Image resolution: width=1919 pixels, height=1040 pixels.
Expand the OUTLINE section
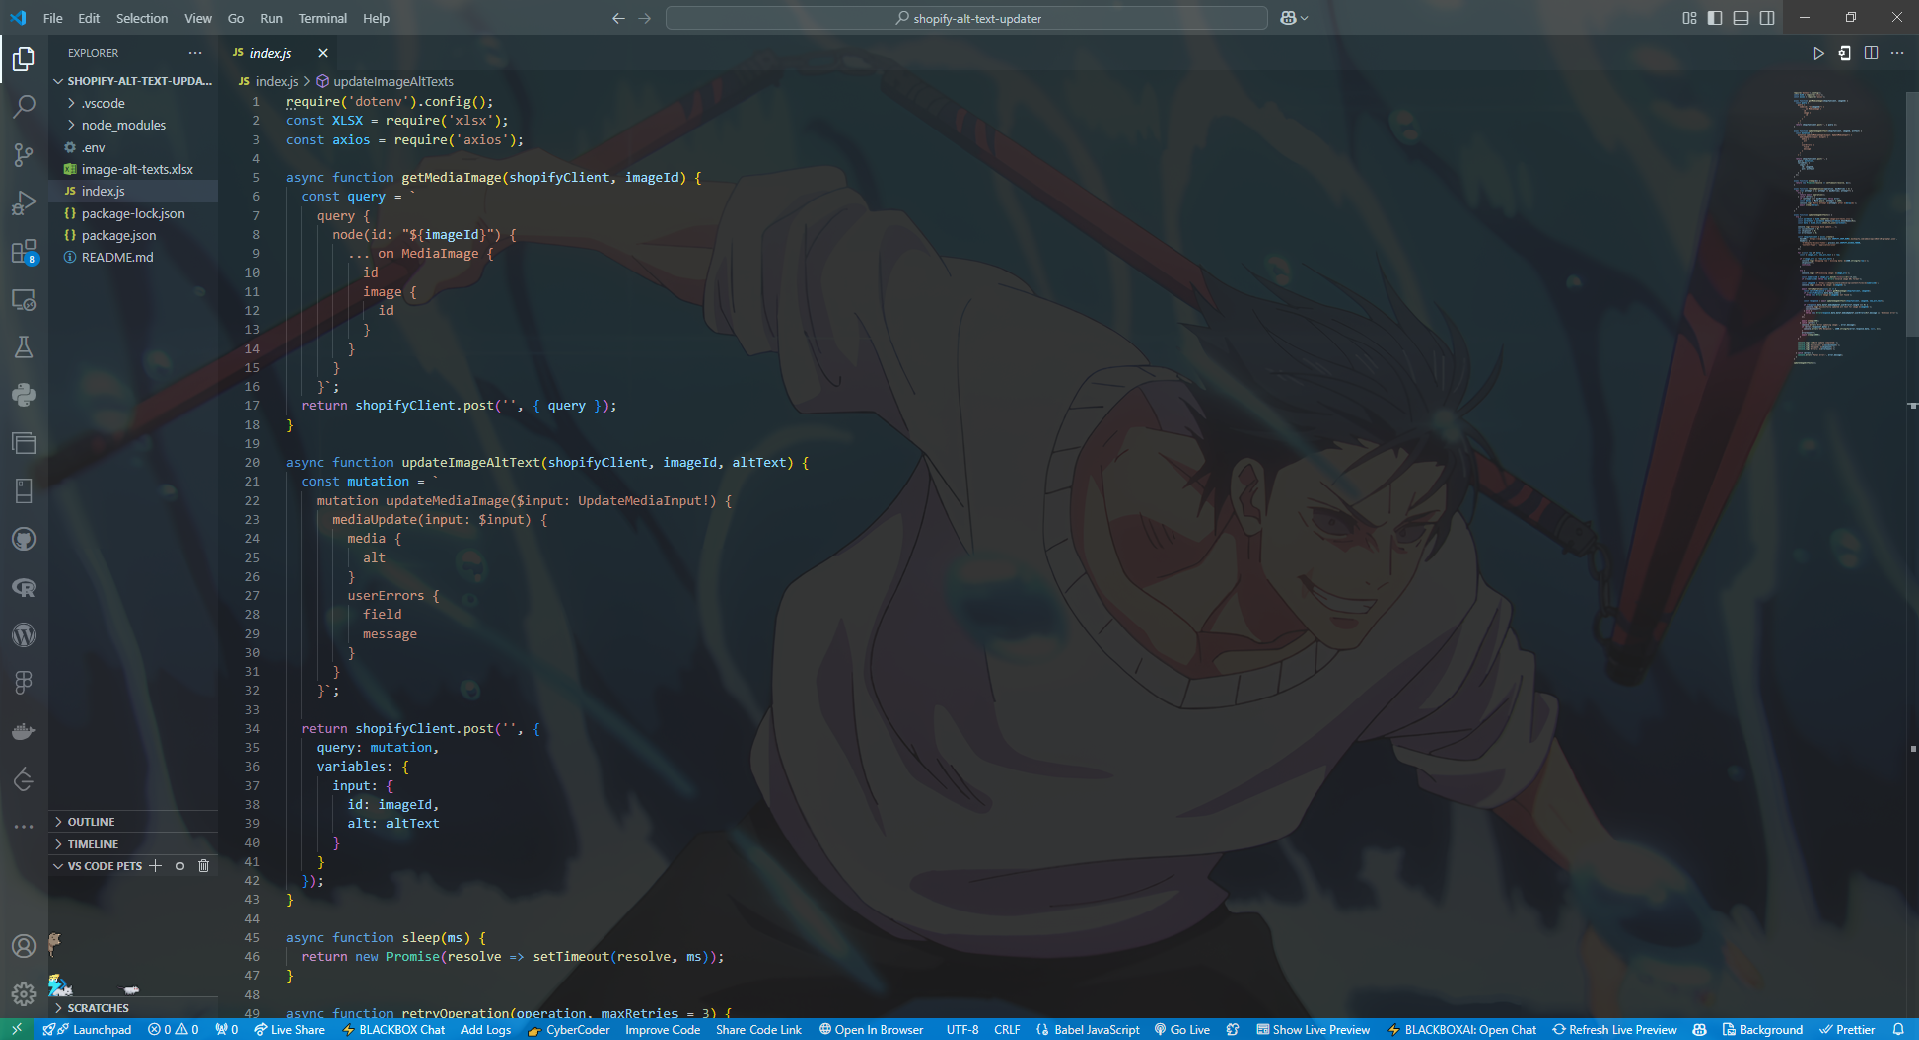point(133,822)
